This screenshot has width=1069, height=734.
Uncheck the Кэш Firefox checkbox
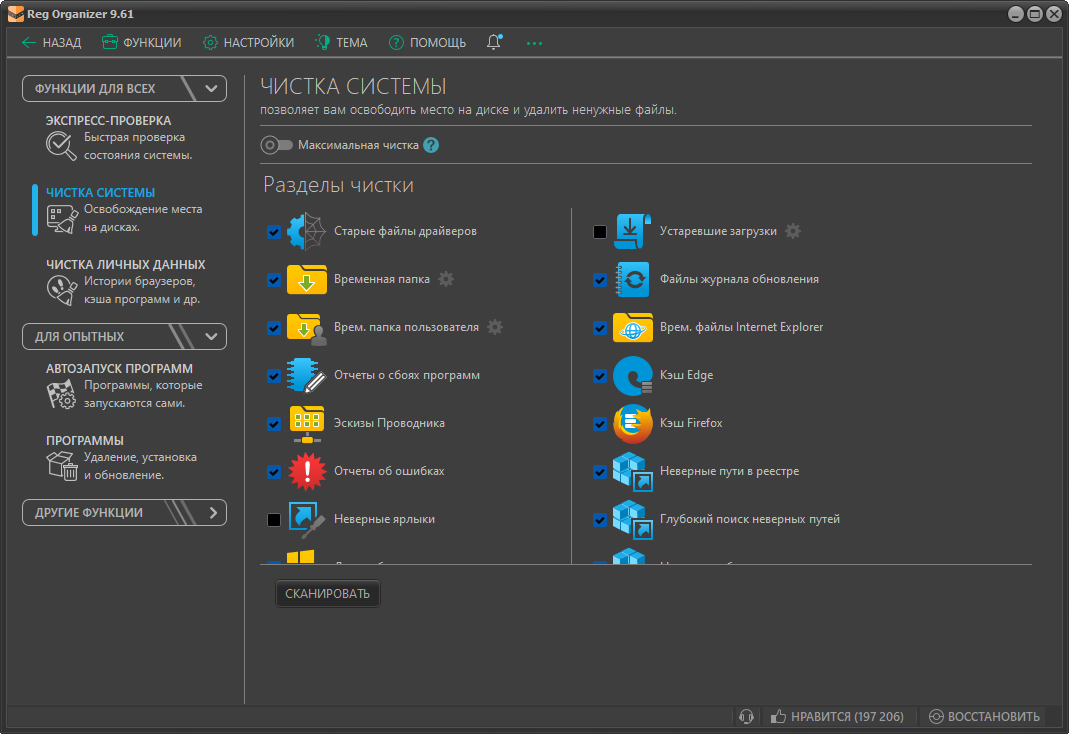pyautogui.click(x=600, y=424)
